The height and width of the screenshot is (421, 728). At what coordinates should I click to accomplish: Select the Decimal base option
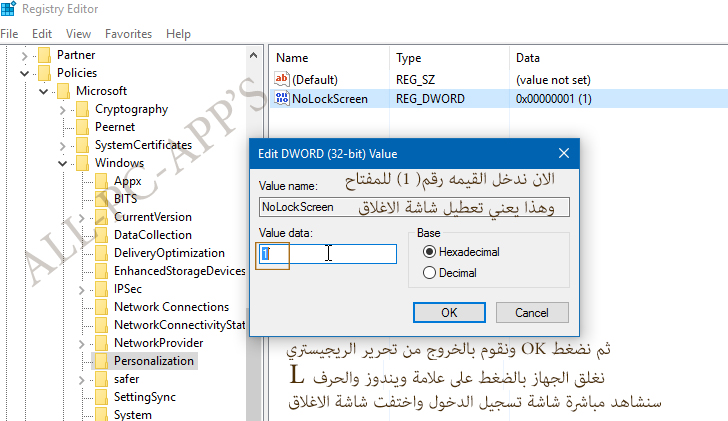[x=430, y=272]
